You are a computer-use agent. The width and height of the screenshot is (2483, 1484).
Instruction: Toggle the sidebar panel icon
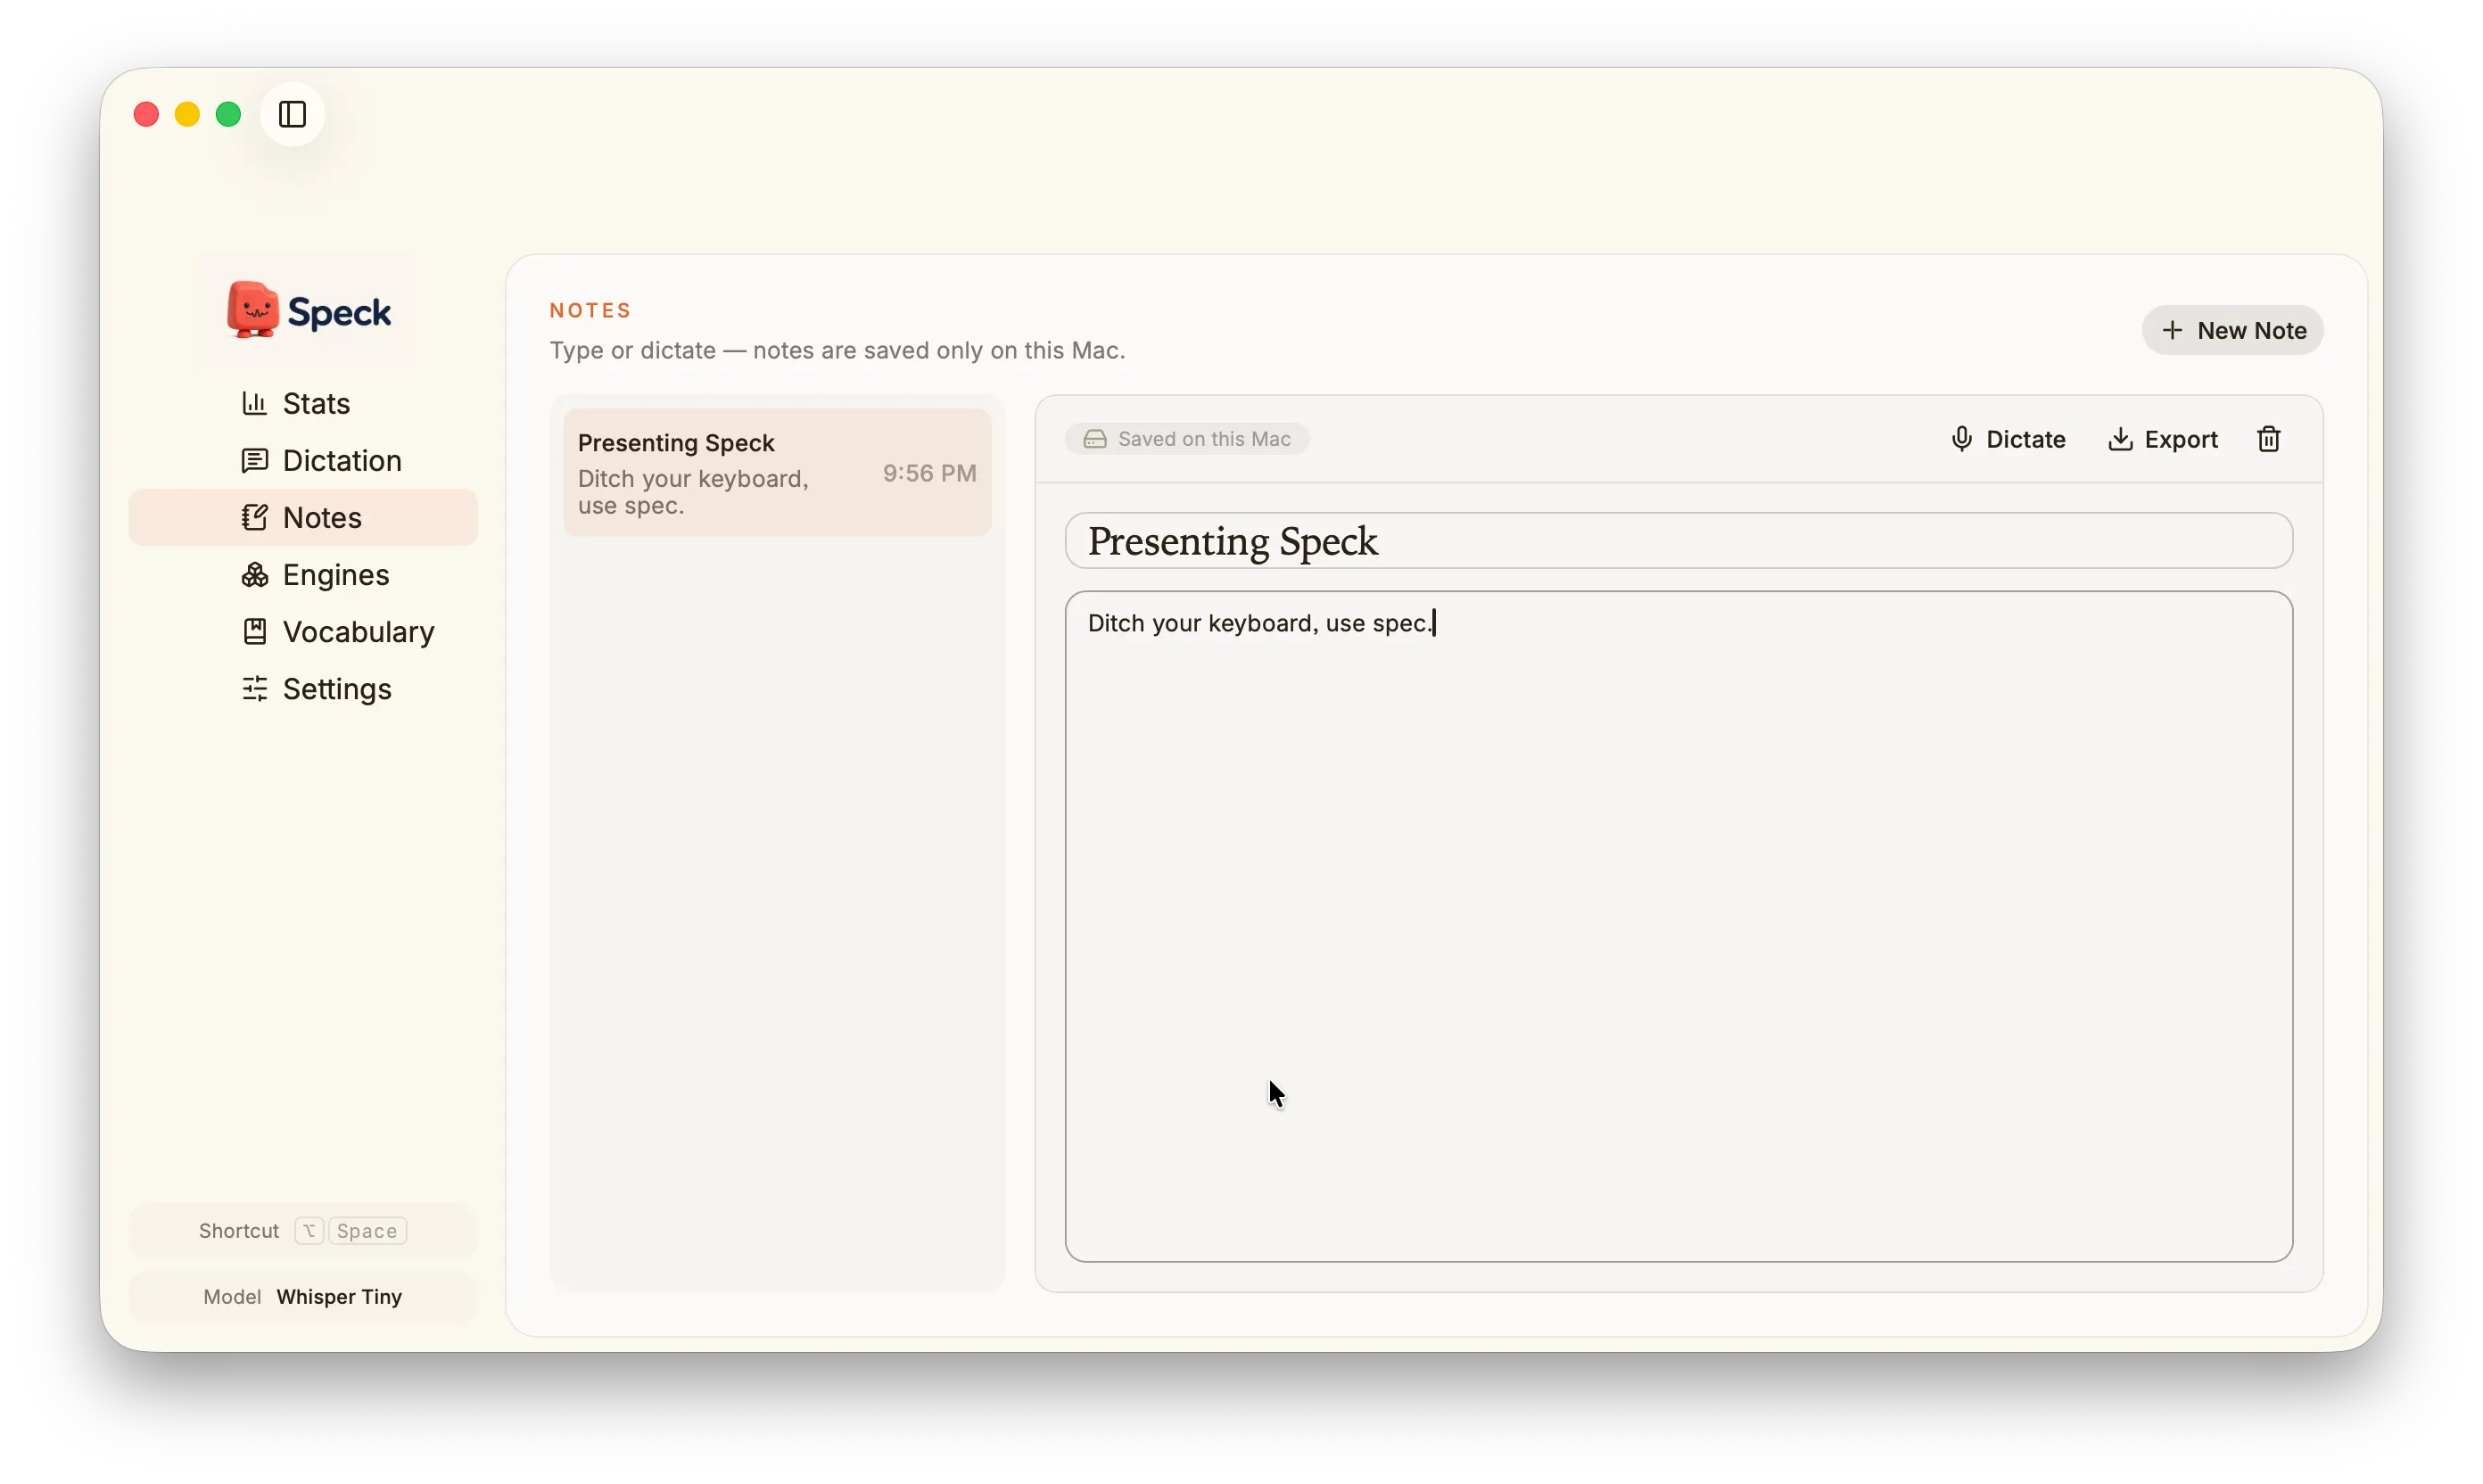[x=292, y=114]
